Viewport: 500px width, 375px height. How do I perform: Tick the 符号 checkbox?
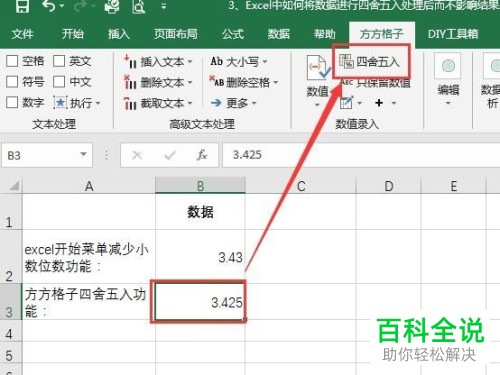12,82
